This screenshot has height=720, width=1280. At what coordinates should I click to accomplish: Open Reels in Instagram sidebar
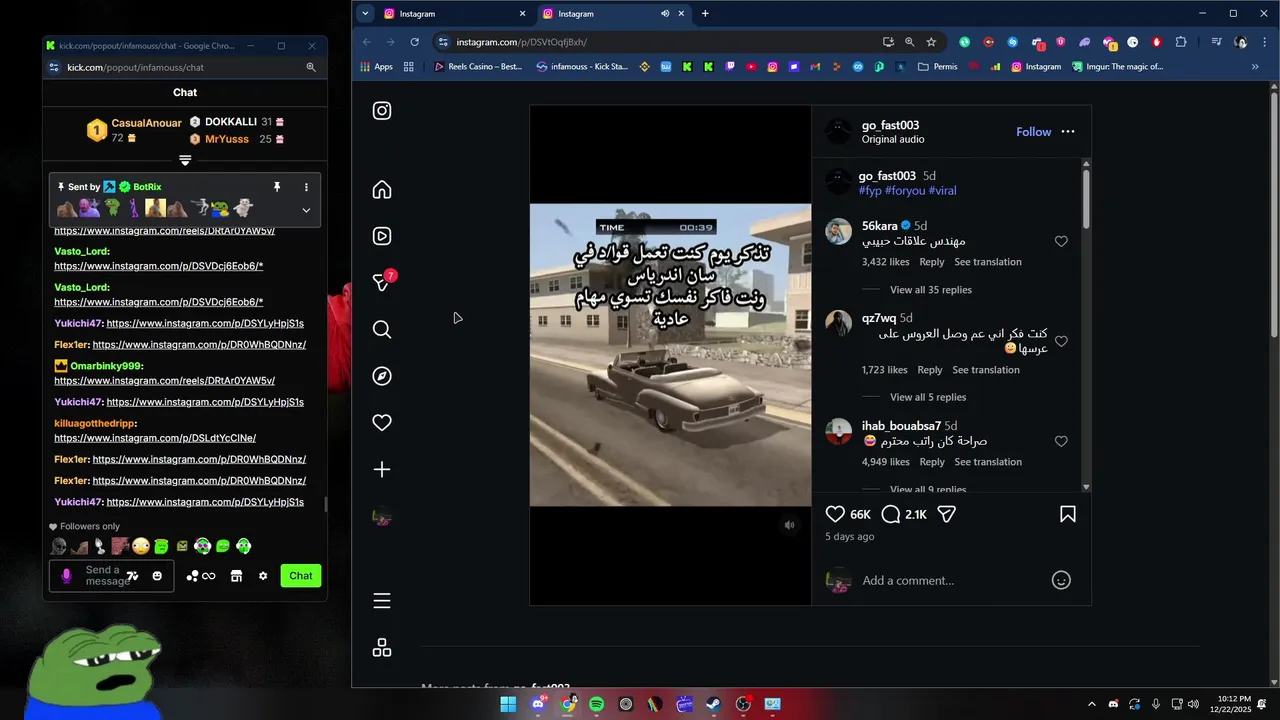(382, 236)
